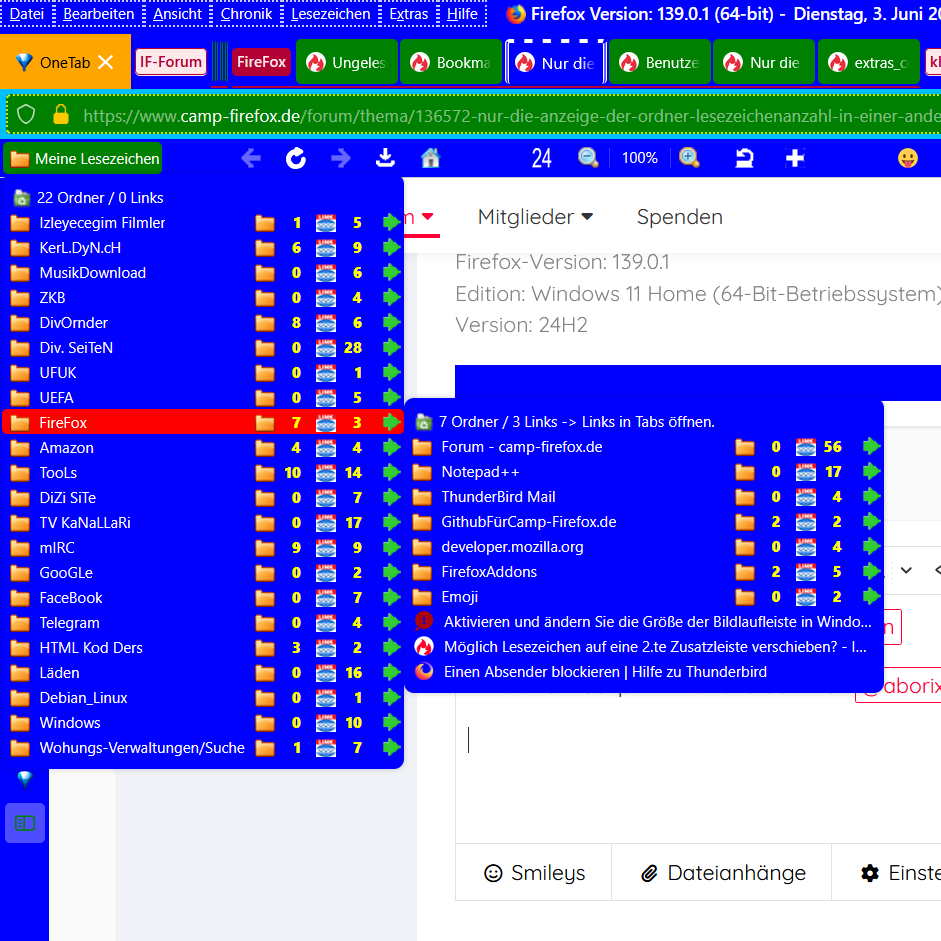Open the Spenden link
Screen dimensions: 941x941
(x=679, y=217)
